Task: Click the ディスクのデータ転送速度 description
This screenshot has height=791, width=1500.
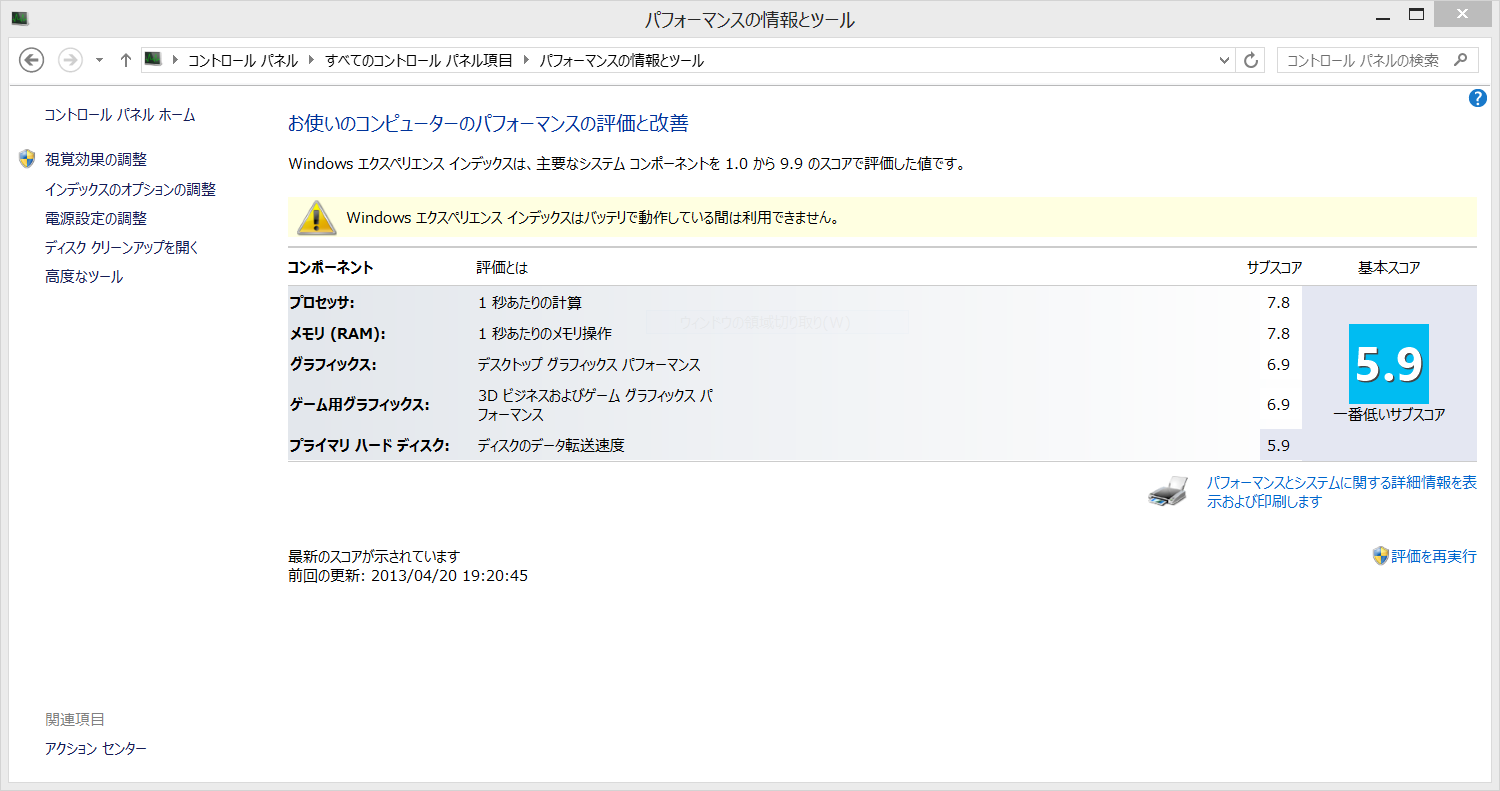Action: pos(551,445)
